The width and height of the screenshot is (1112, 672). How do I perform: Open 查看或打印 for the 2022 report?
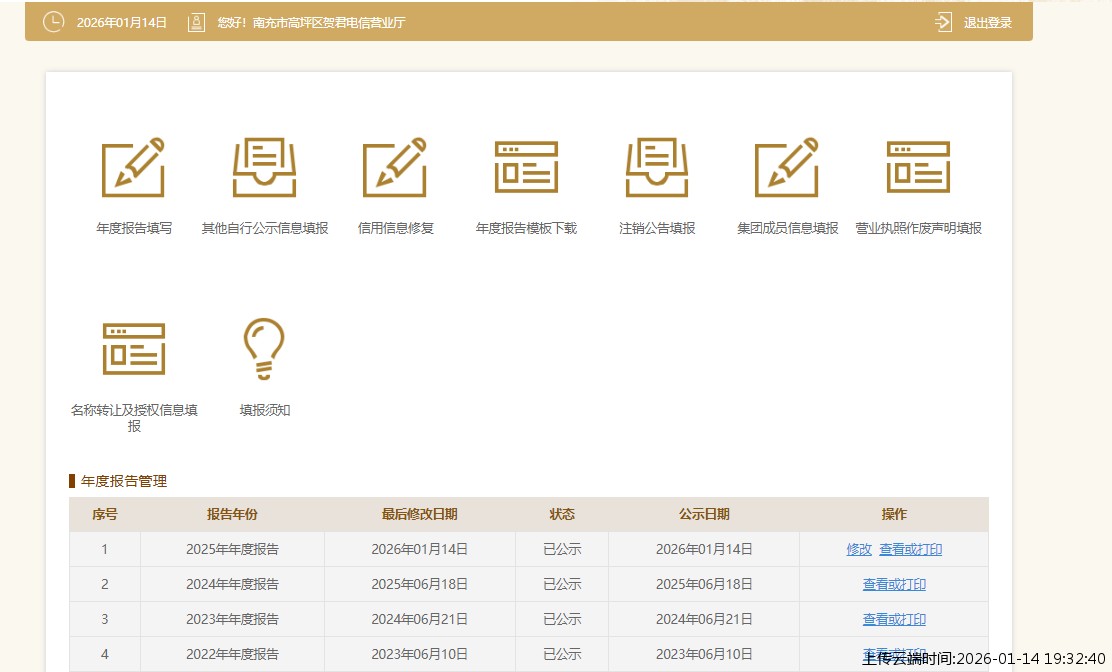point(894,654)
